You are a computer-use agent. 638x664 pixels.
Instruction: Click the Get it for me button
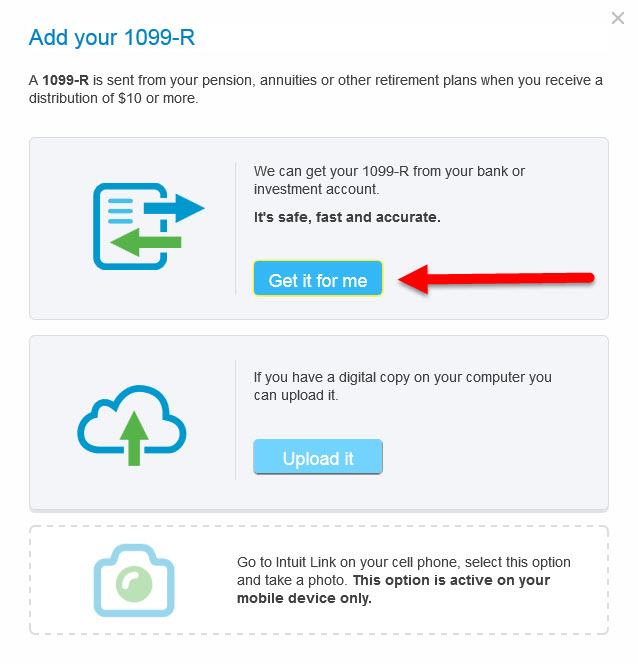(x=318, y=278)
